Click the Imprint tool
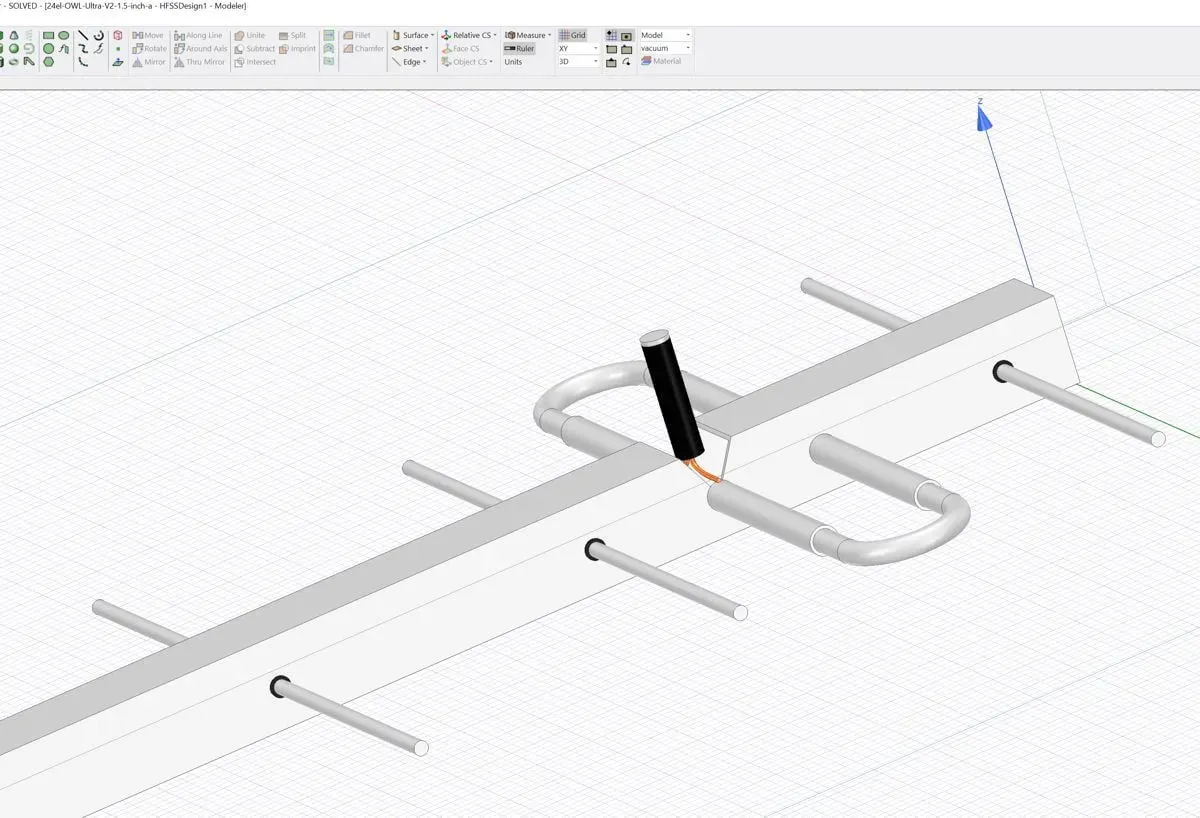The height and width of the screenshot is (818, 1200). pos(297,48)
